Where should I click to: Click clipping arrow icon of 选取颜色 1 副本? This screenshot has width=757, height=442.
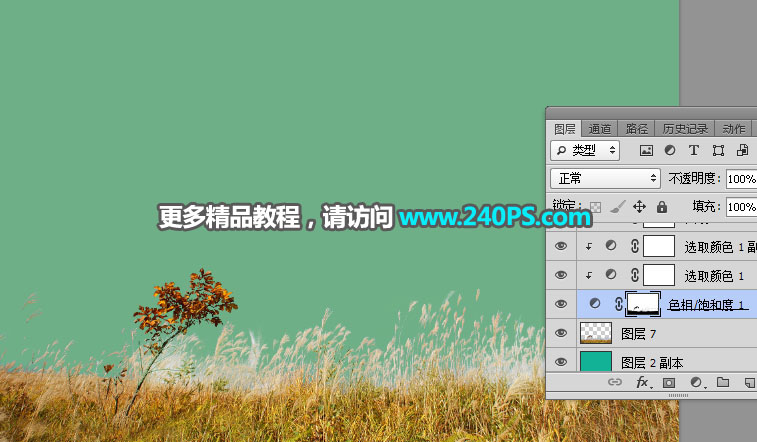[x=589, y=246]
